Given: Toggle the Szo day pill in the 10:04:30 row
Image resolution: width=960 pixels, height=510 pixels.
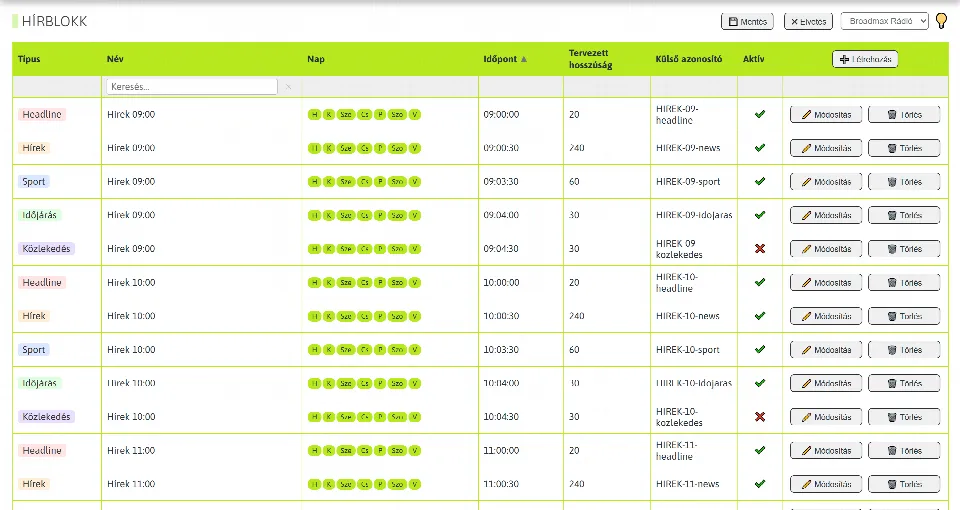Looking at the screenshot, I should pos(397,417).
